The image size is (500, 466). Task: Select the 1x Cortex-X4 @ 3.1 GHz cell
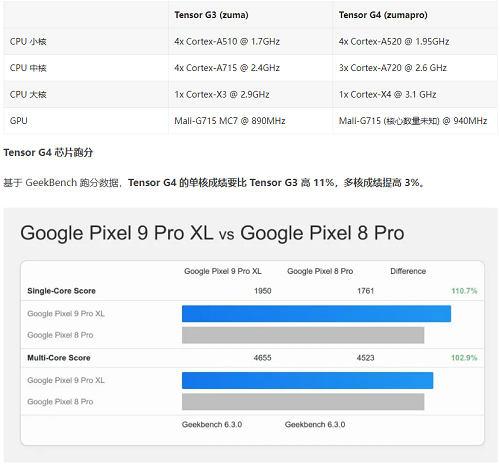point(387,95)
